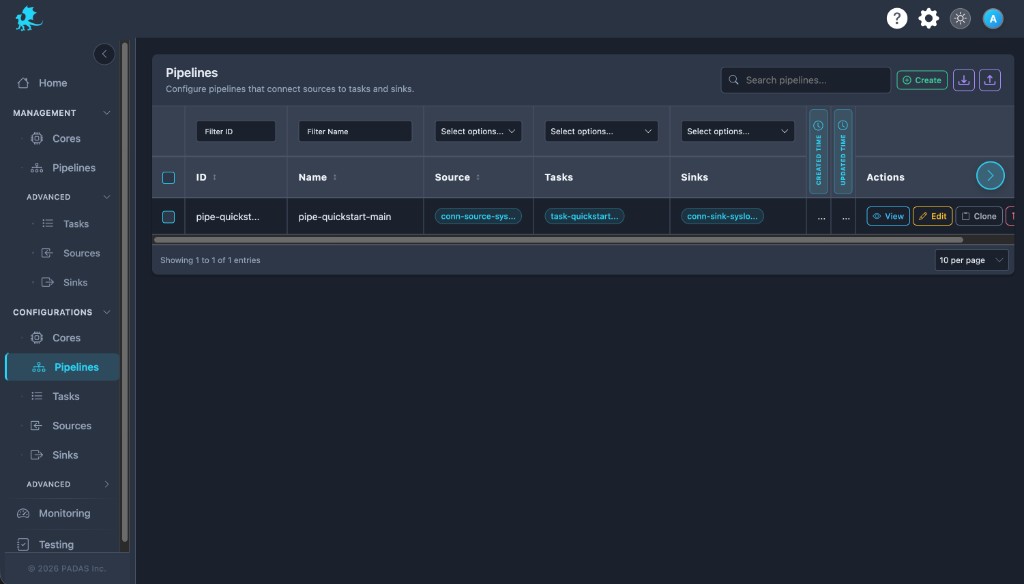
Task: Go to Home in sidebar
Action: [53, 83]
